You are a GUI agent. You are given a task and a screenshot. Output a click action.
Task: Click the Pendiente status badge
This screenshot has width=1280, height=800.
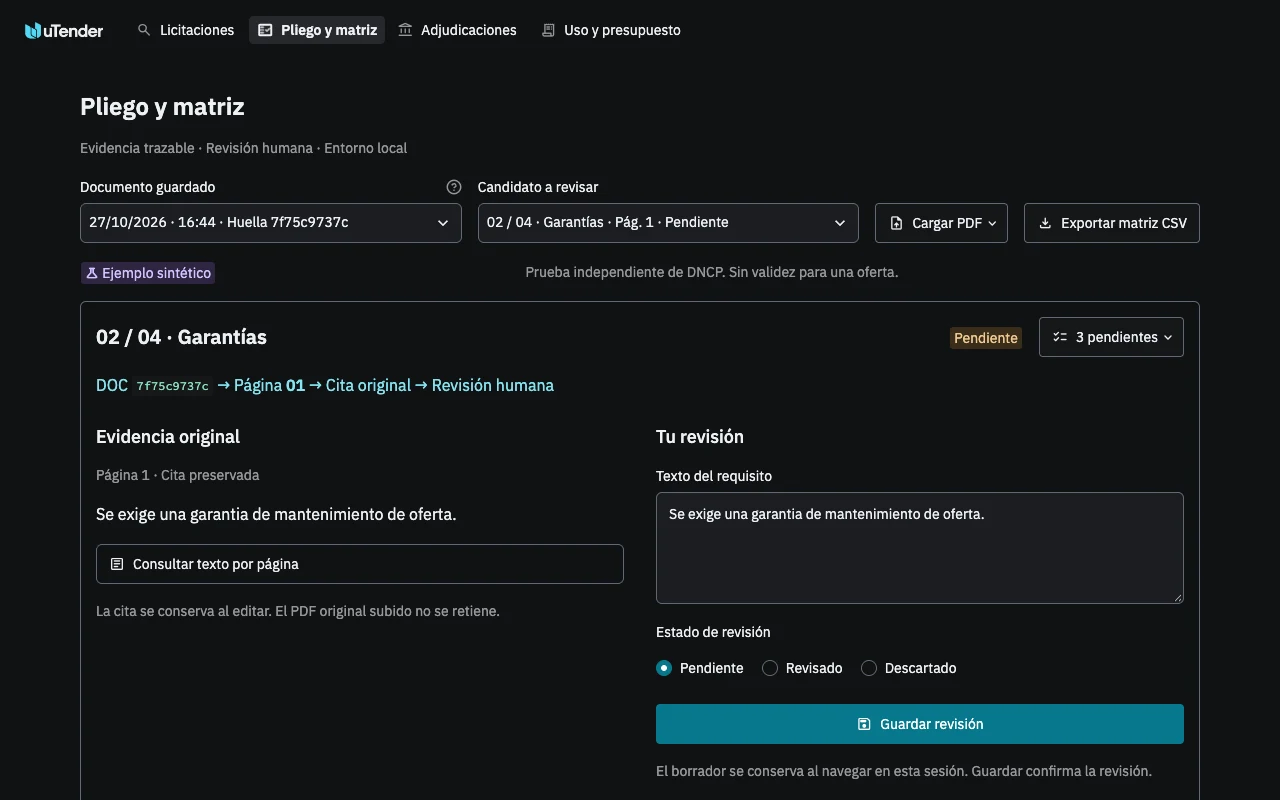click(x=986, y=338)
